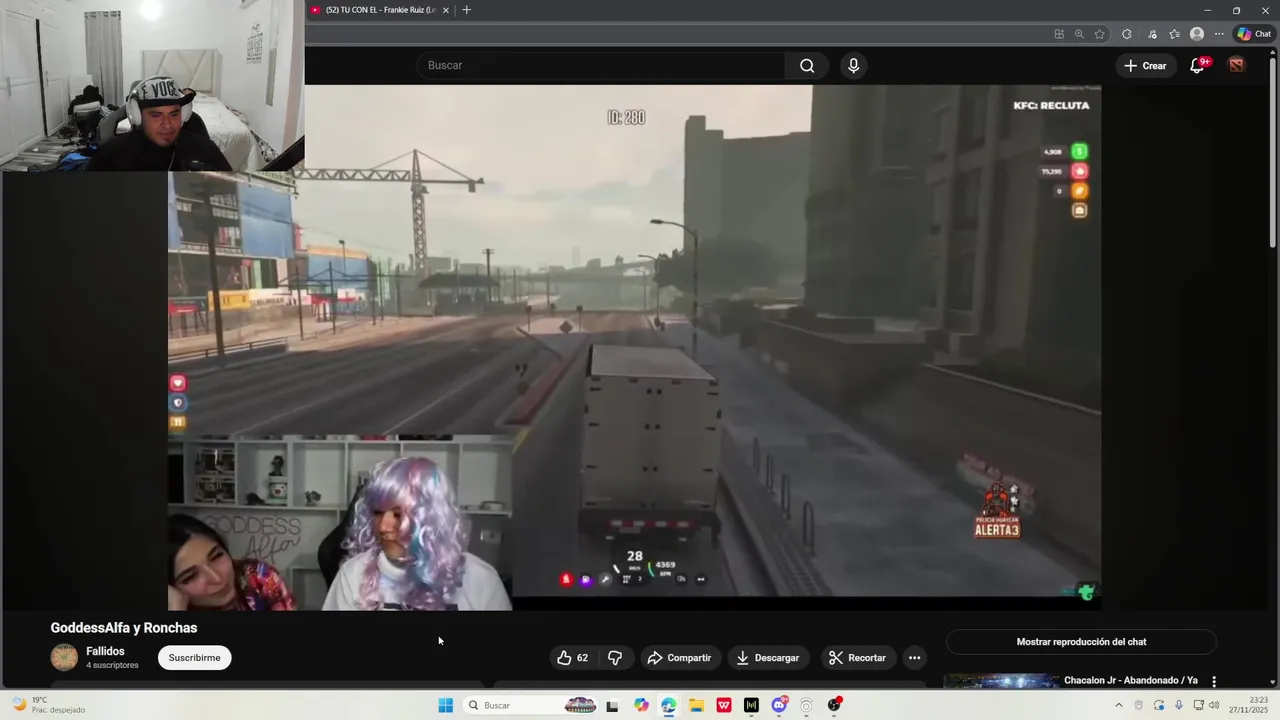
Task: Click taskbar microphone tray icon
Action: tap(1179, 705)
